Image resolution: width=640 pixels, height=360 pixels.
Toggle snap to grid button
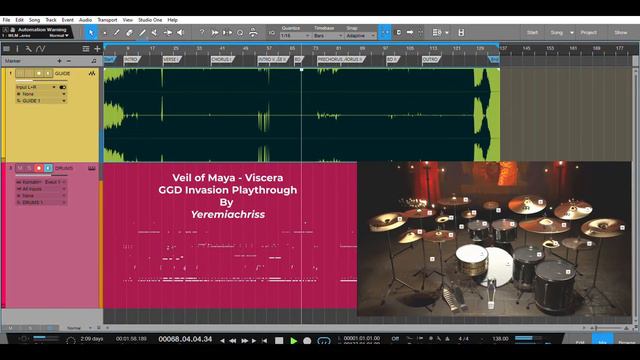pyautogui.click(x=384, y=33)
